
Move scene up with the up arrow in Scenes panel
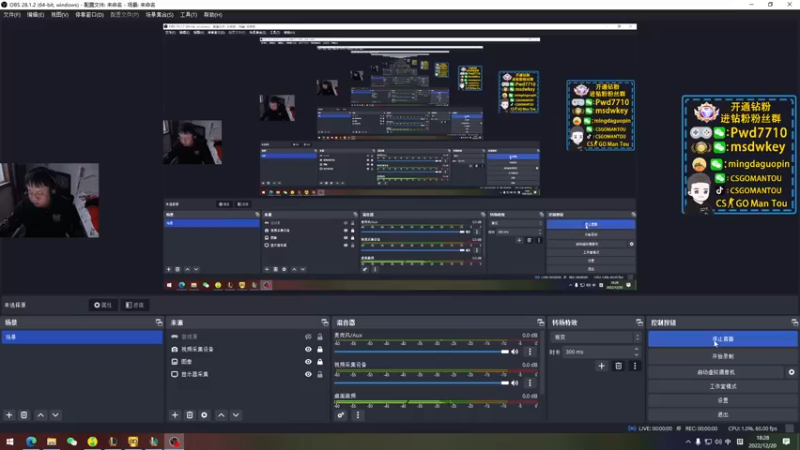point(41,415)
